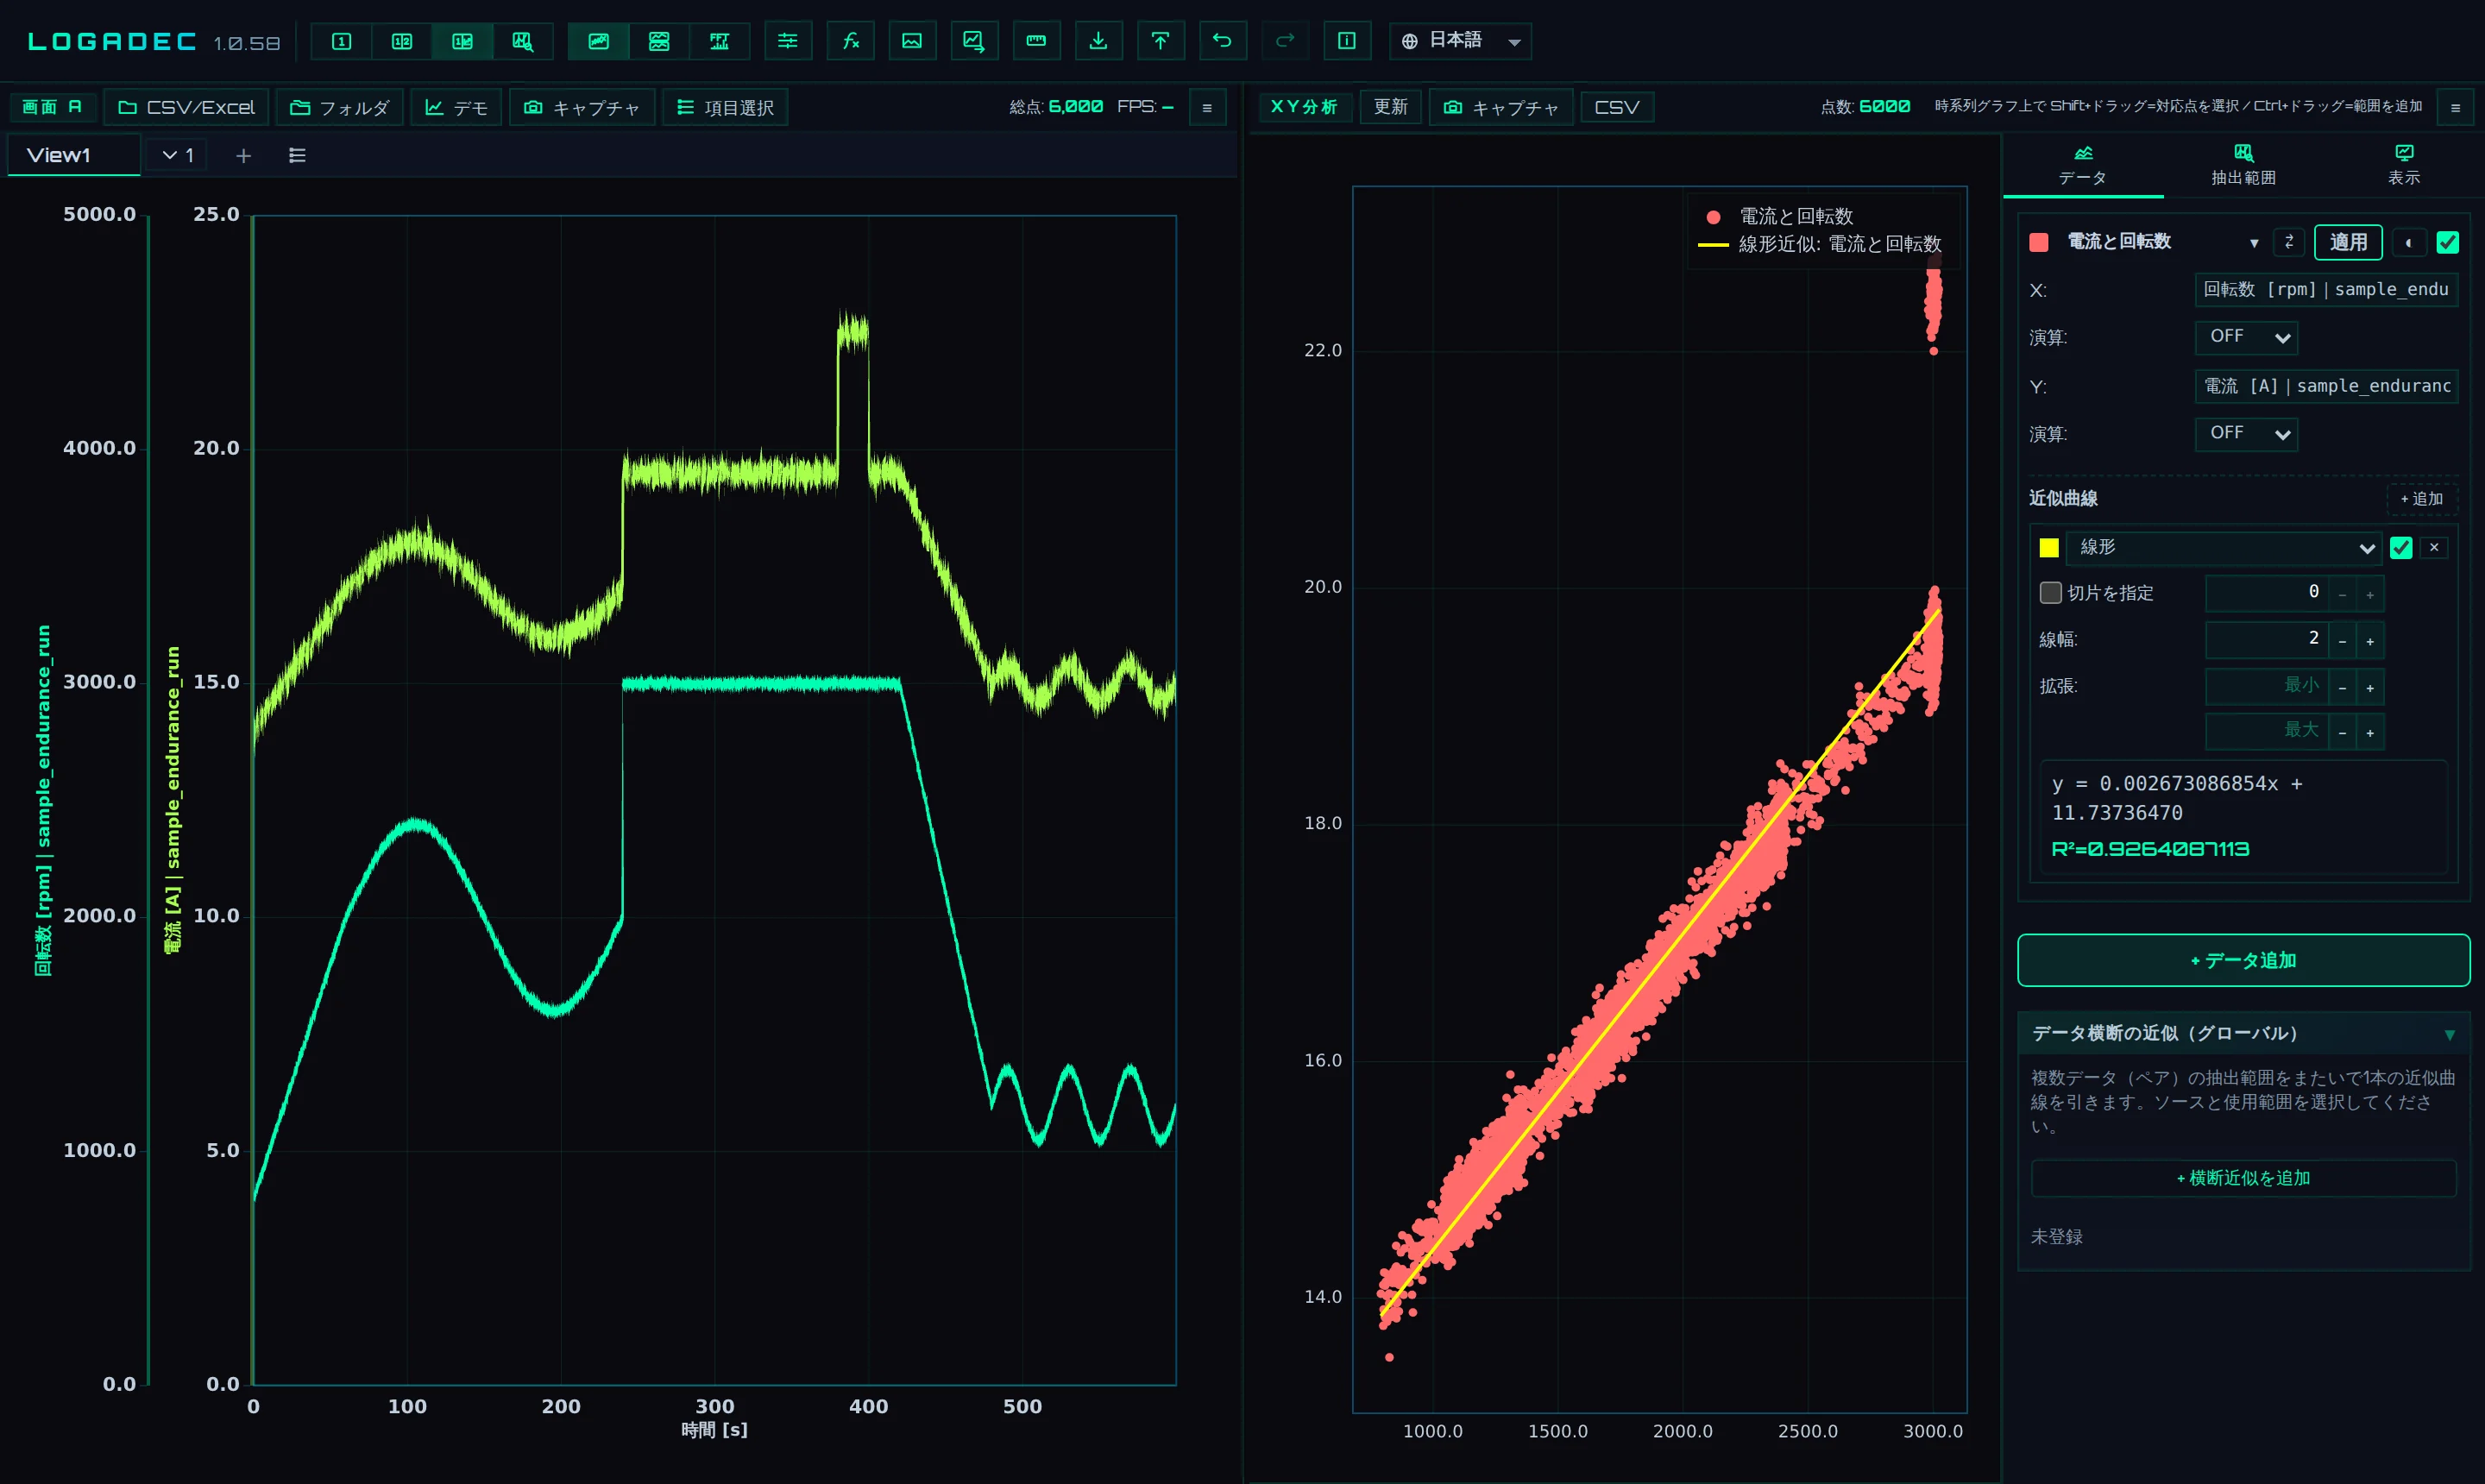The width and height of the screenshot is (2485, 1484).
Task: Click the + 横断近似を追加 button
Action: tap(2243, 1178)
